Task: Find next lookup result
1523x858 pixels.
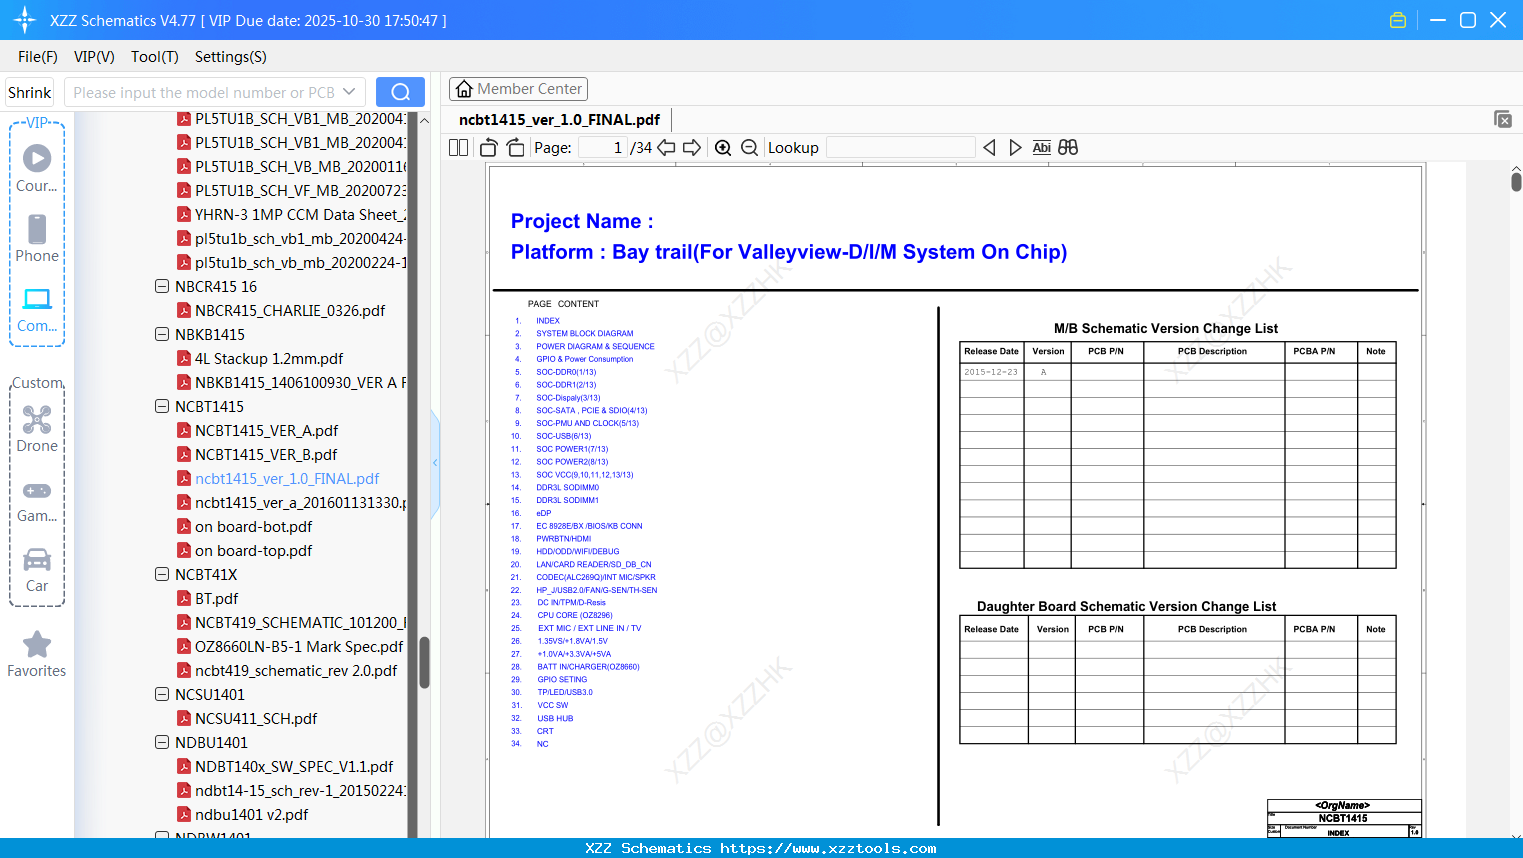Action: pos(1015,148)
